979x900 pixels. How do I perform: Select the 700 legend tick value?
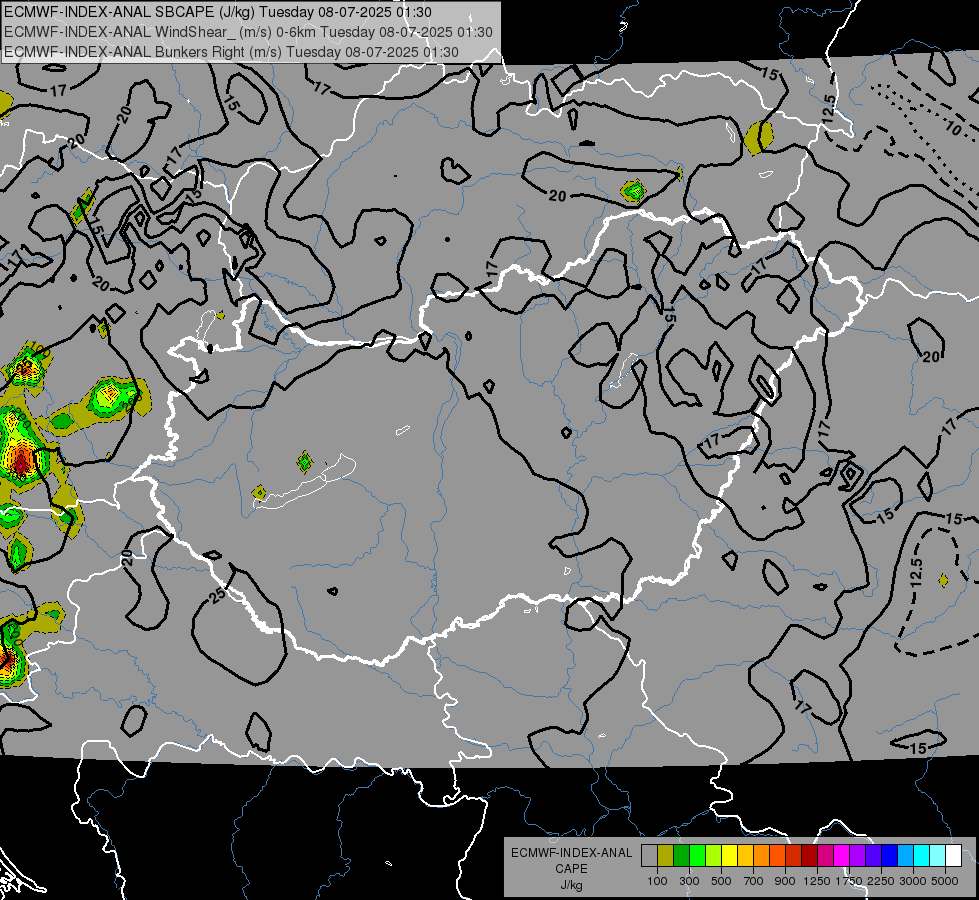coord(754,881)
